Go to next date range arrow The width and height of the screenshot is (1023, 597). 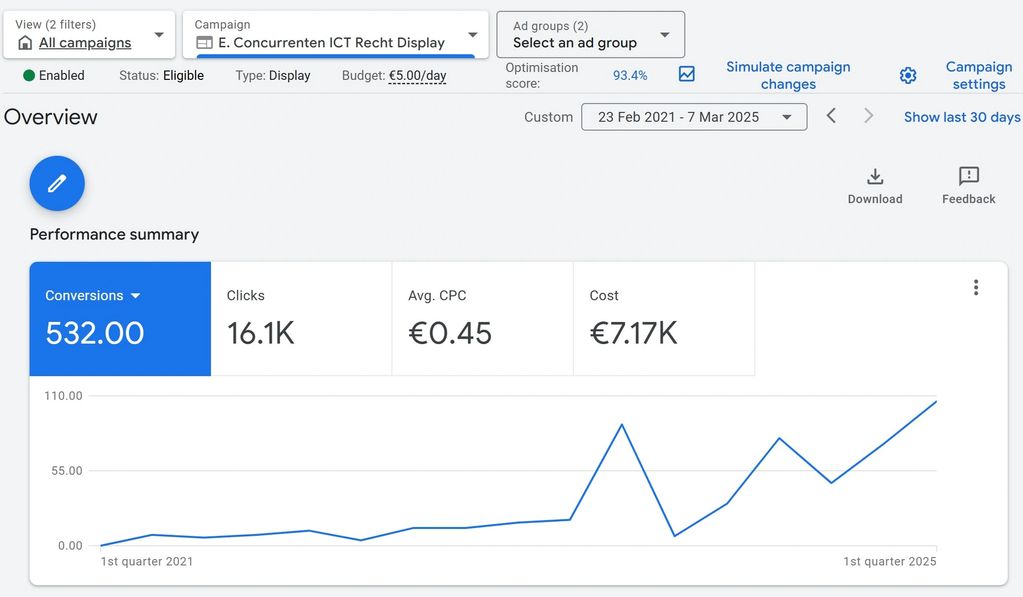tap(868, 116)
